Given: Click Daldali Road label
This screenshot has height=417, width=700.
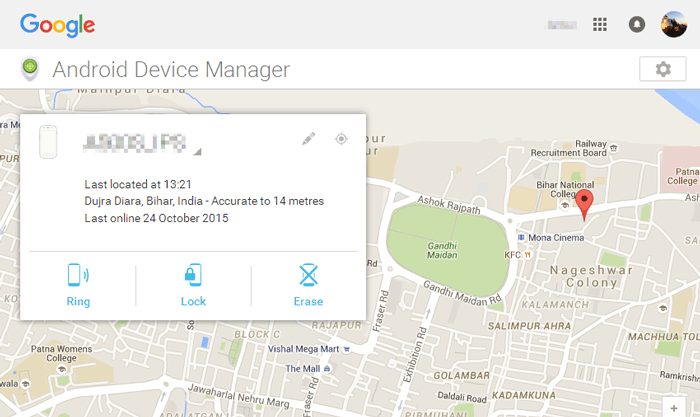Looking at the screenshot, I should 462,396.
